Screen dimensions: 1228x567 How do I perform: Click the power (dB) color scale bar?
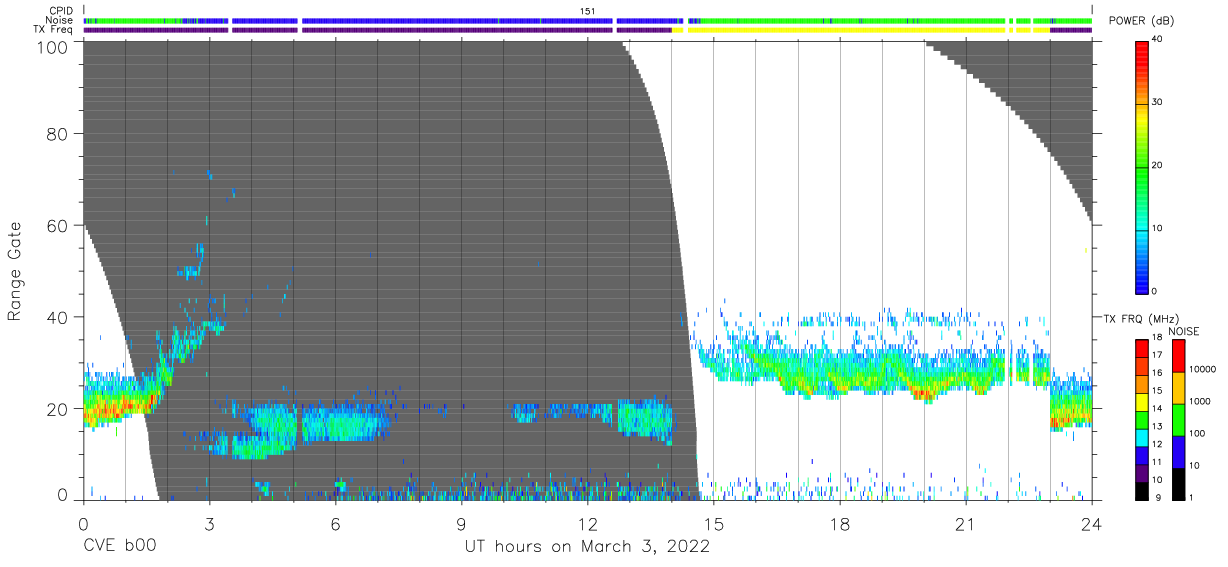(1142, 166)
